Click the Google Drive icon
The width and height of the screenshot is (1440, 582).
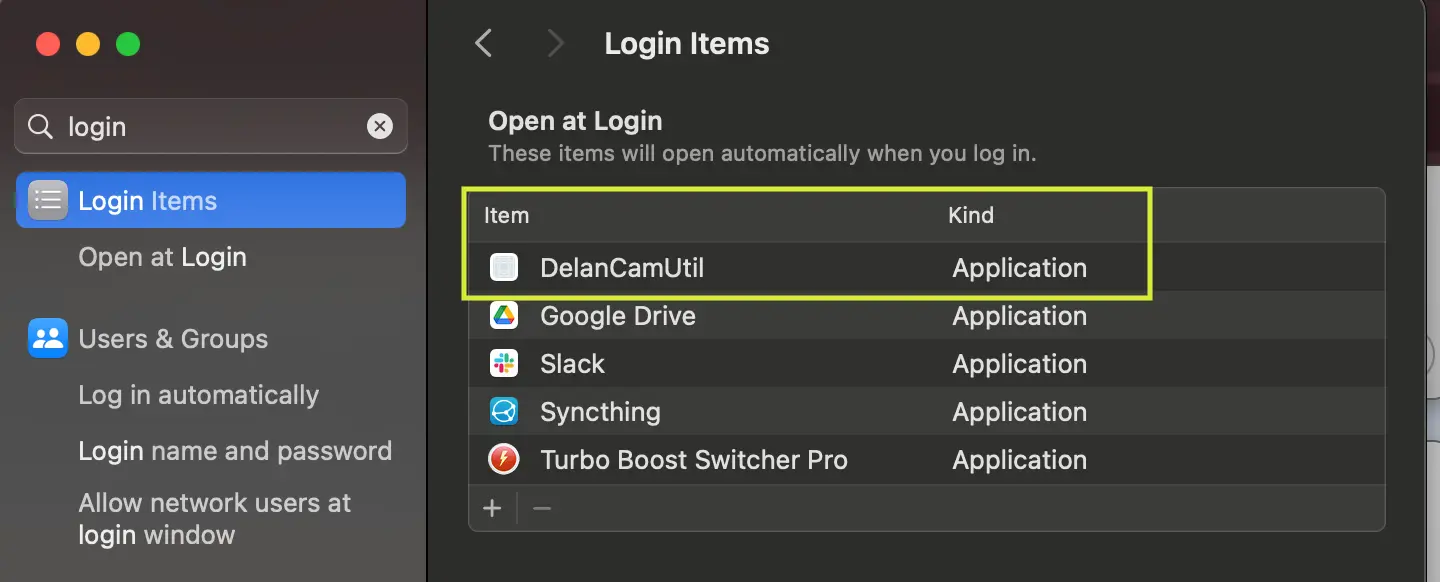coord(503,315)
